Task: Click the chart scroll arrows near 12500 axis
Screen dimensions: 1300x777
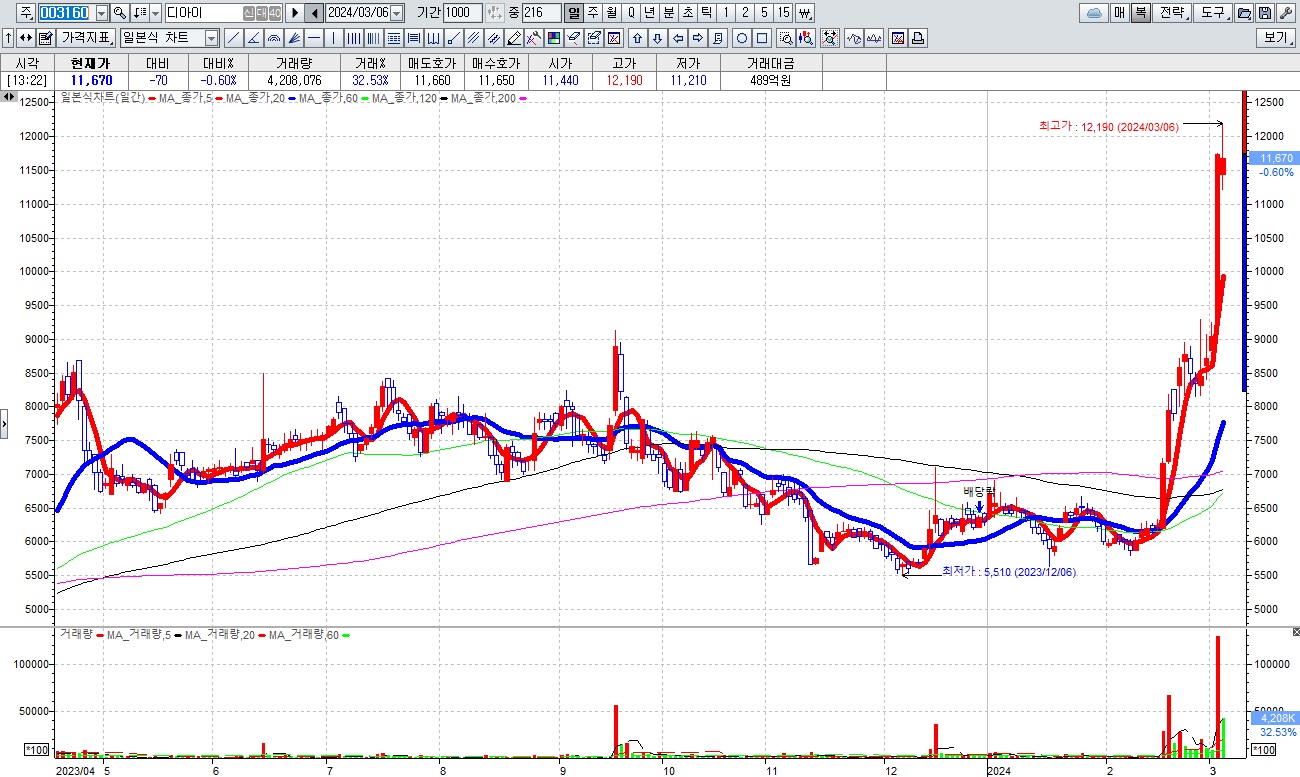Action: 8,97
